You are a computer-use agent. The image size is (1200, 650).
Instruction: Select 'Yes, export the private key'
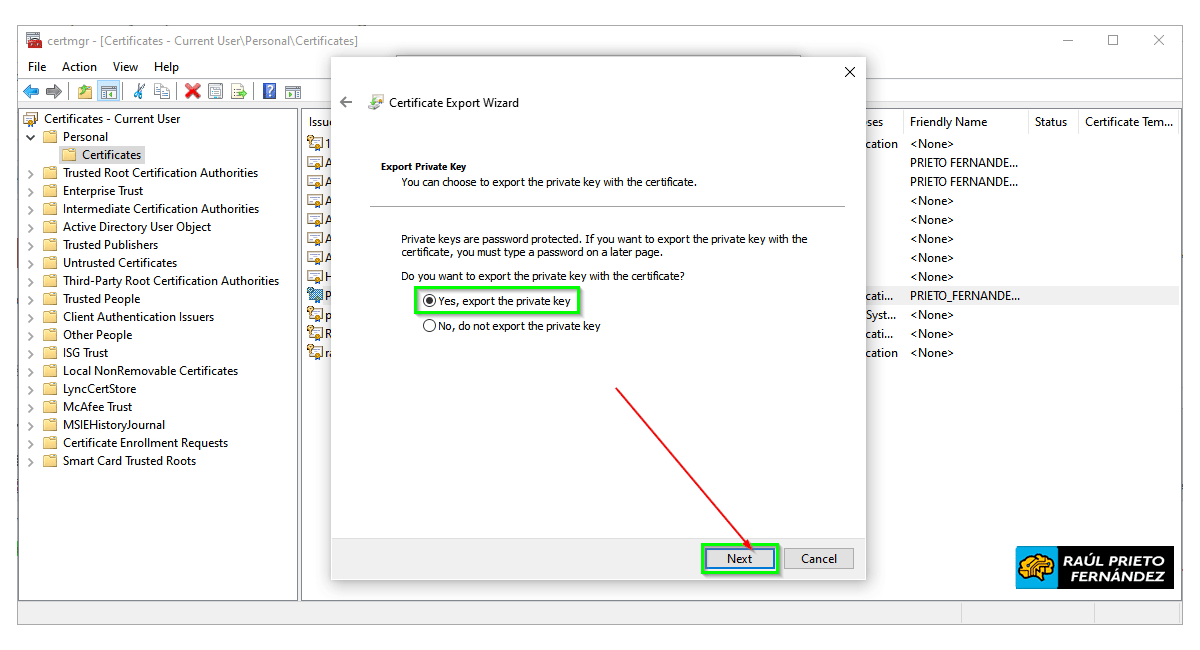click(430, 301)
